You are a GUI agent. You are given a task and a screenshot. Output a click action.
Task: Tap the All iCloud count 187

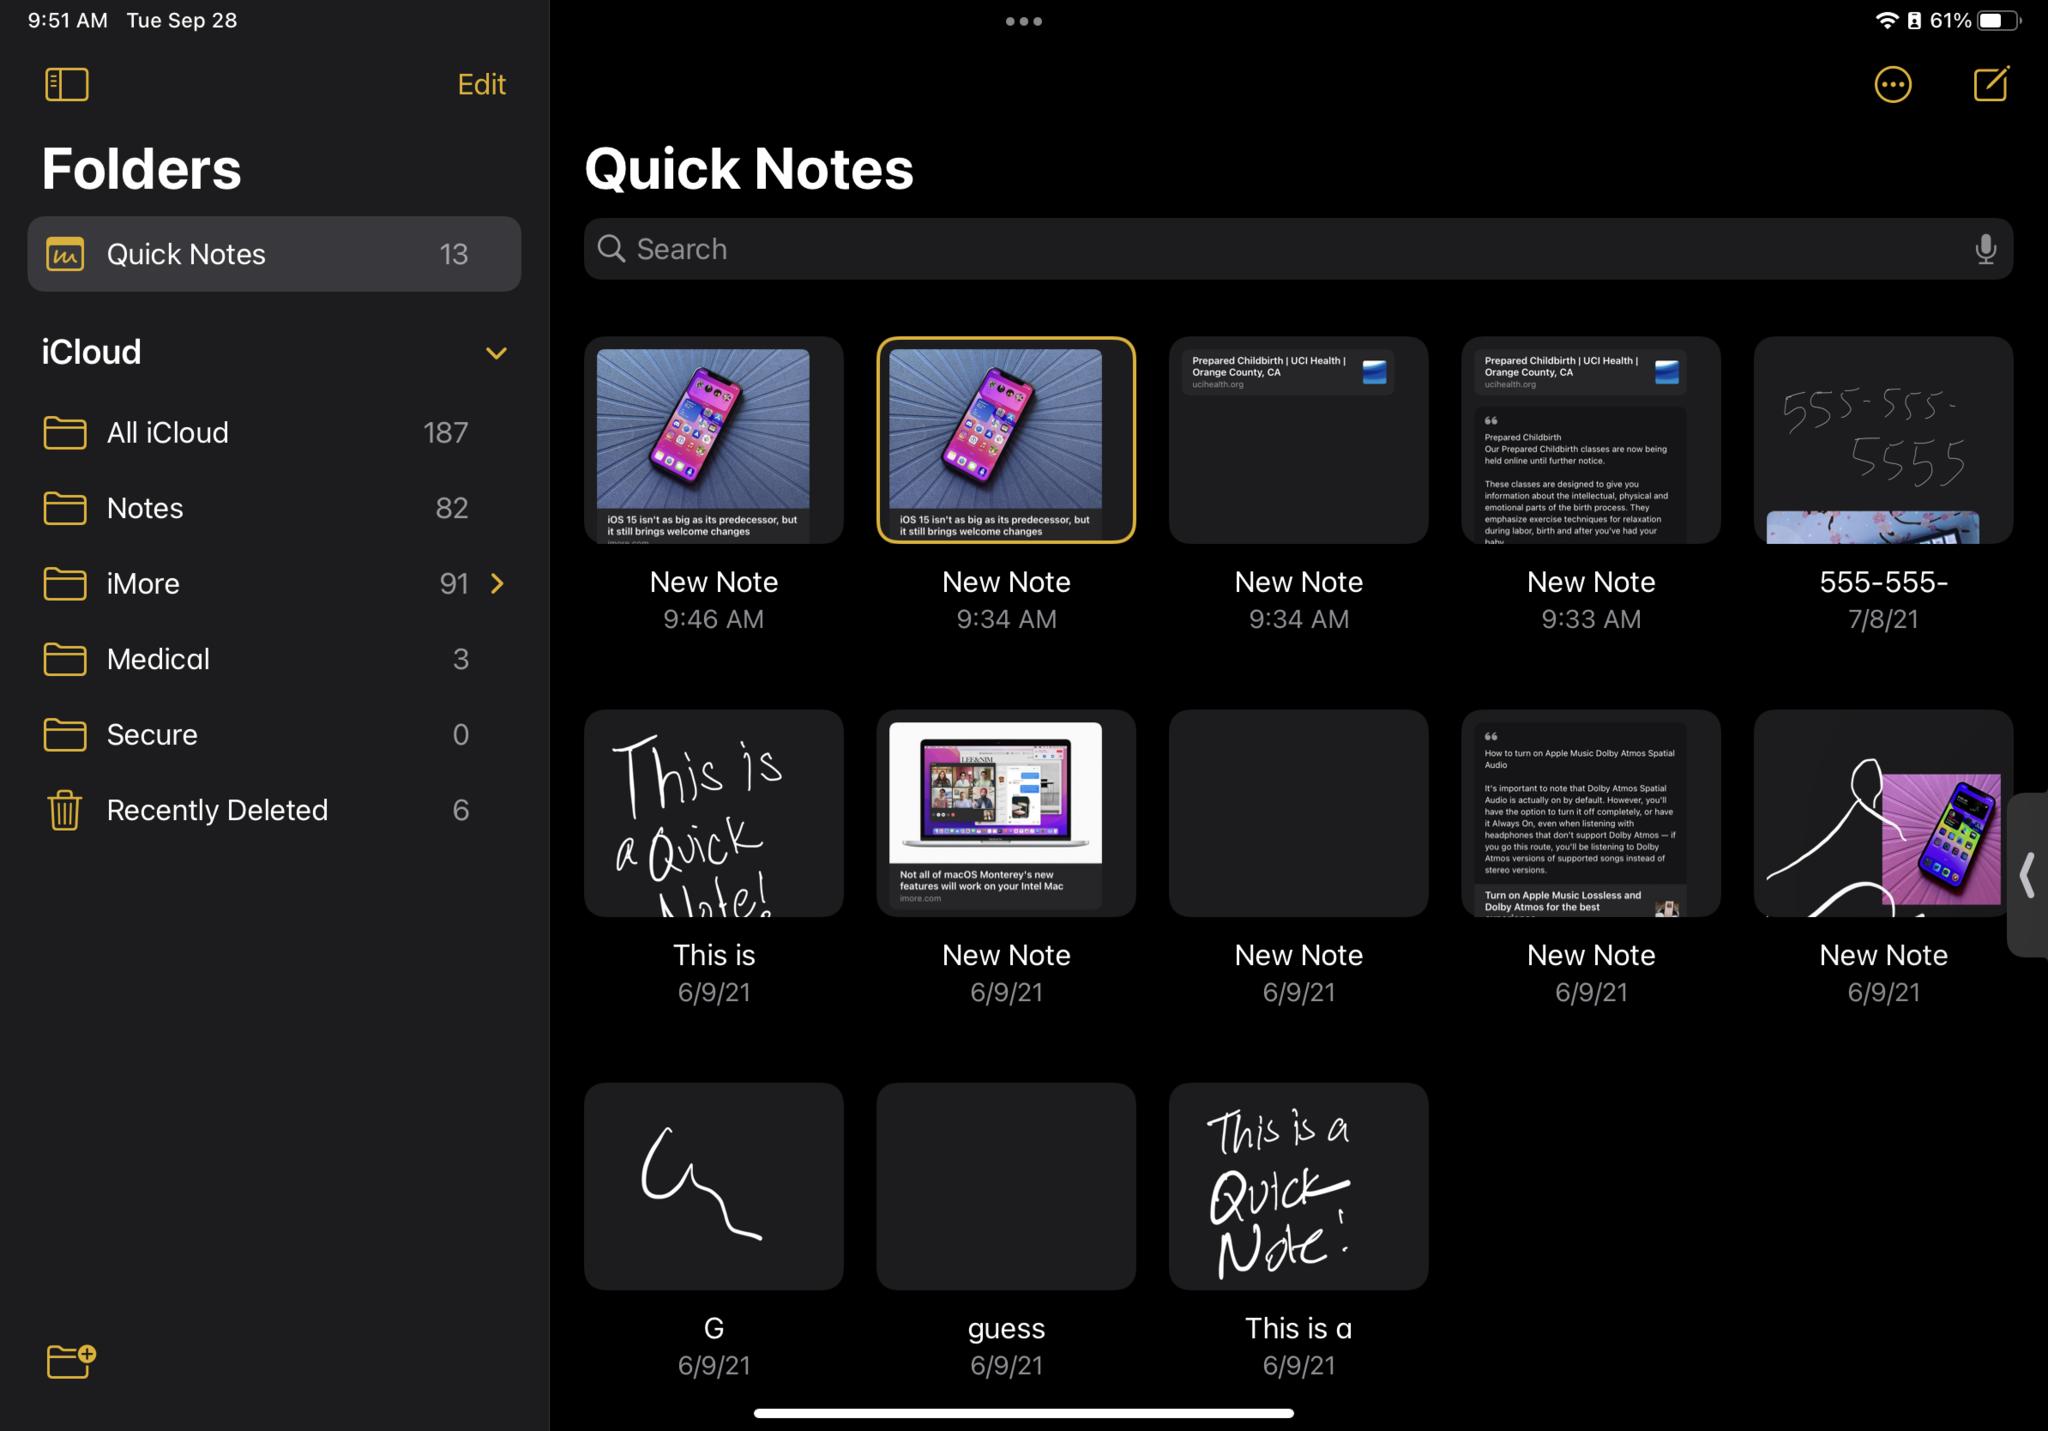coord(445,432)
